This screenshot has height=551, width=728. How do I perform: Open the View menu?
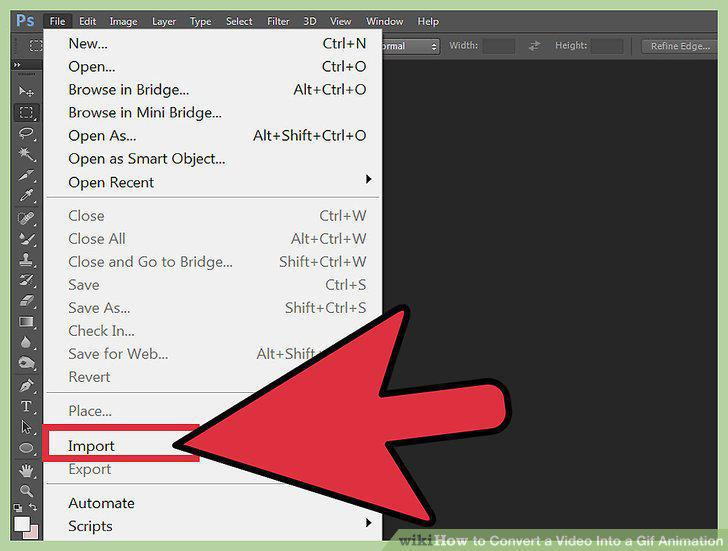pos(340,21)
